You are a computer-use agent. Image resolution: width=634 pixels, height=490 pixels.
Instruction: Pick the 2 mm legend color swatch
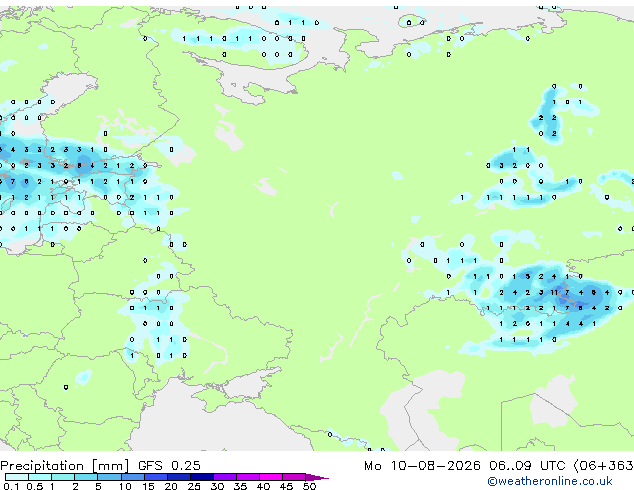tap(86, 477)
